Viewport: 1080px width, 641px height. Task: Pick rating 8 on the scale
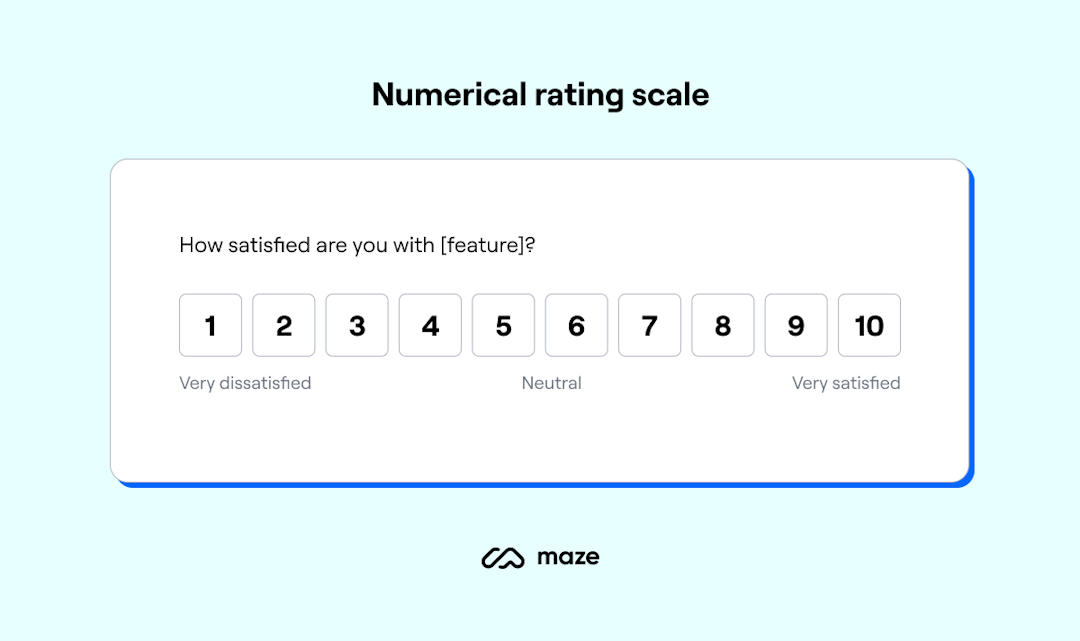point(723,325)
